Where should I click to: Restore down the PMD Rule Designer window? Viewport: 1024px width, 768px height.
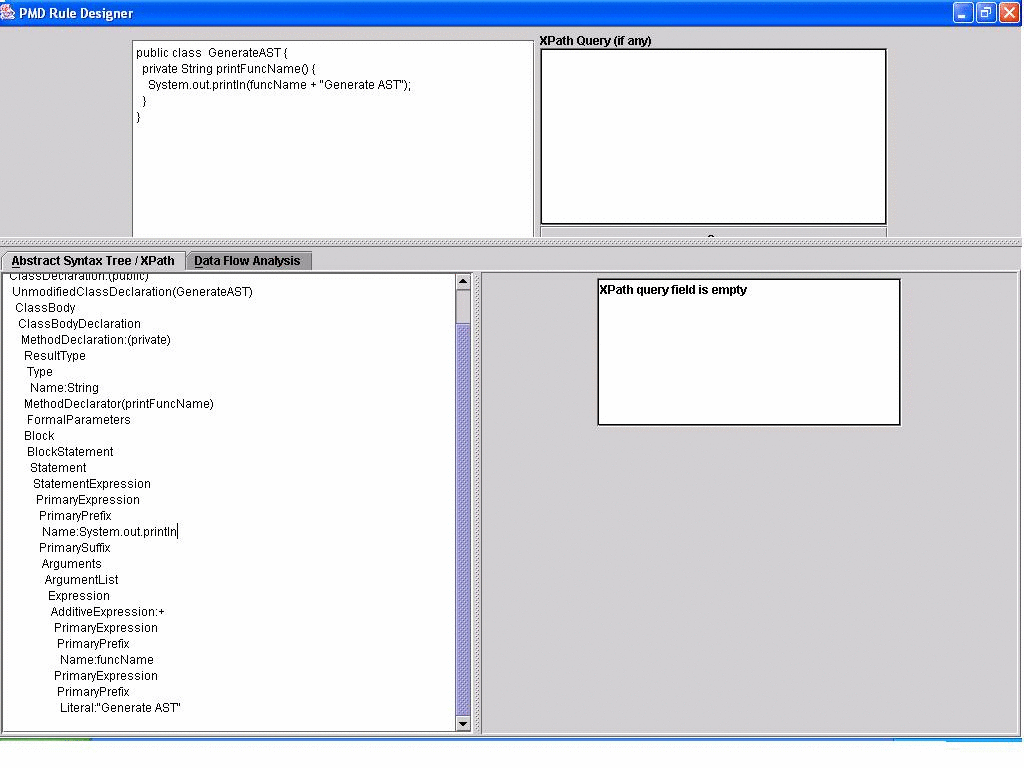986,13
